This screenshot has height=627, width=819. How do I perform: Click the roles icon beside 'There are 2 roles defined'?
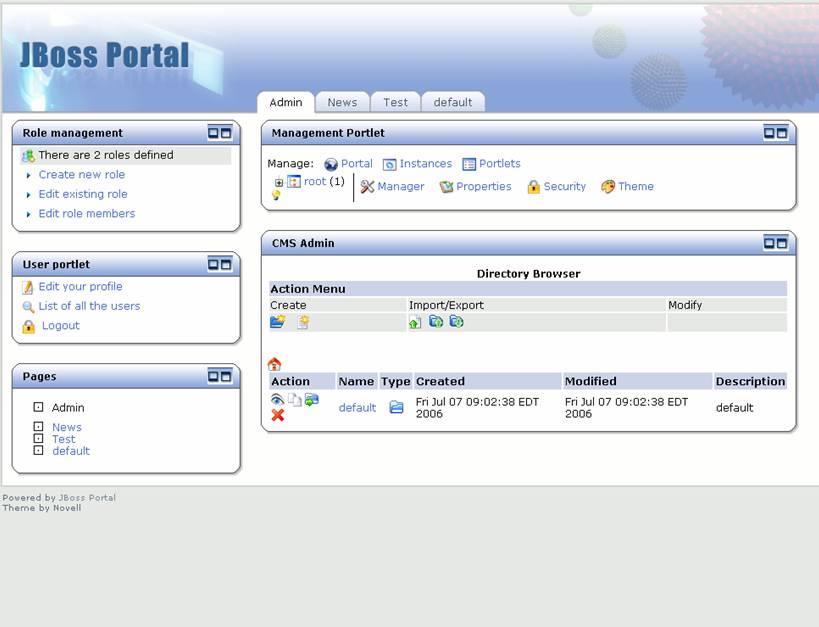point(28,156)
